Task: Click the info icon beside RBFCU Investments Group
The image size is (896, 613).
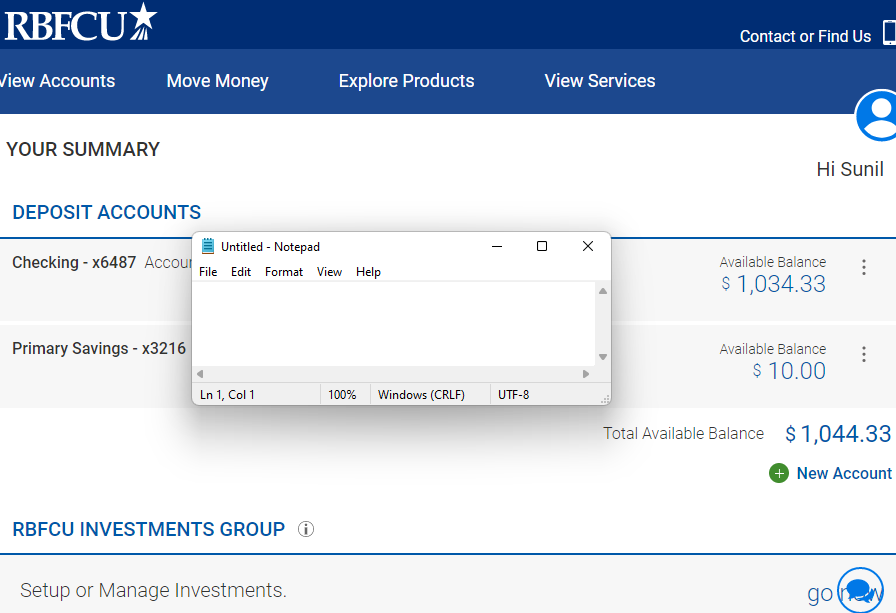Action: pyautogui.click(x=306, y=529)
